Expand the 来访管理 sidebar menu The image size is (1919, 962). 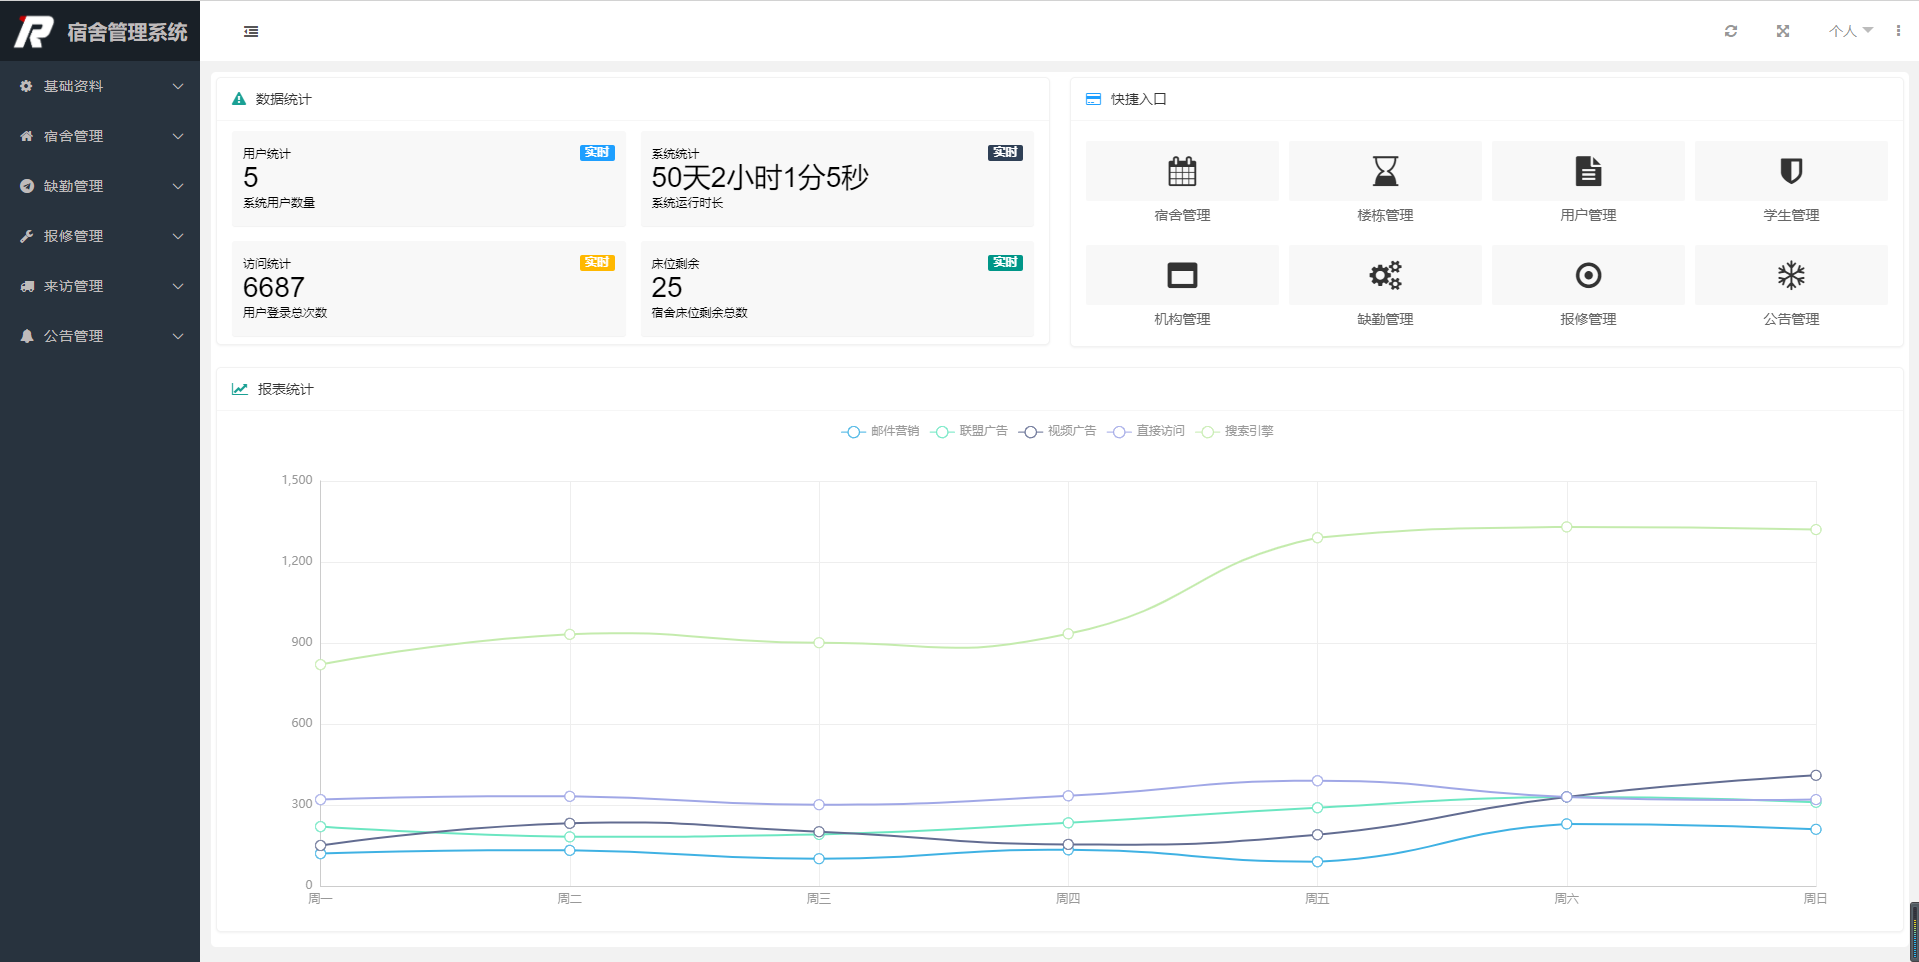click(100, 286)
